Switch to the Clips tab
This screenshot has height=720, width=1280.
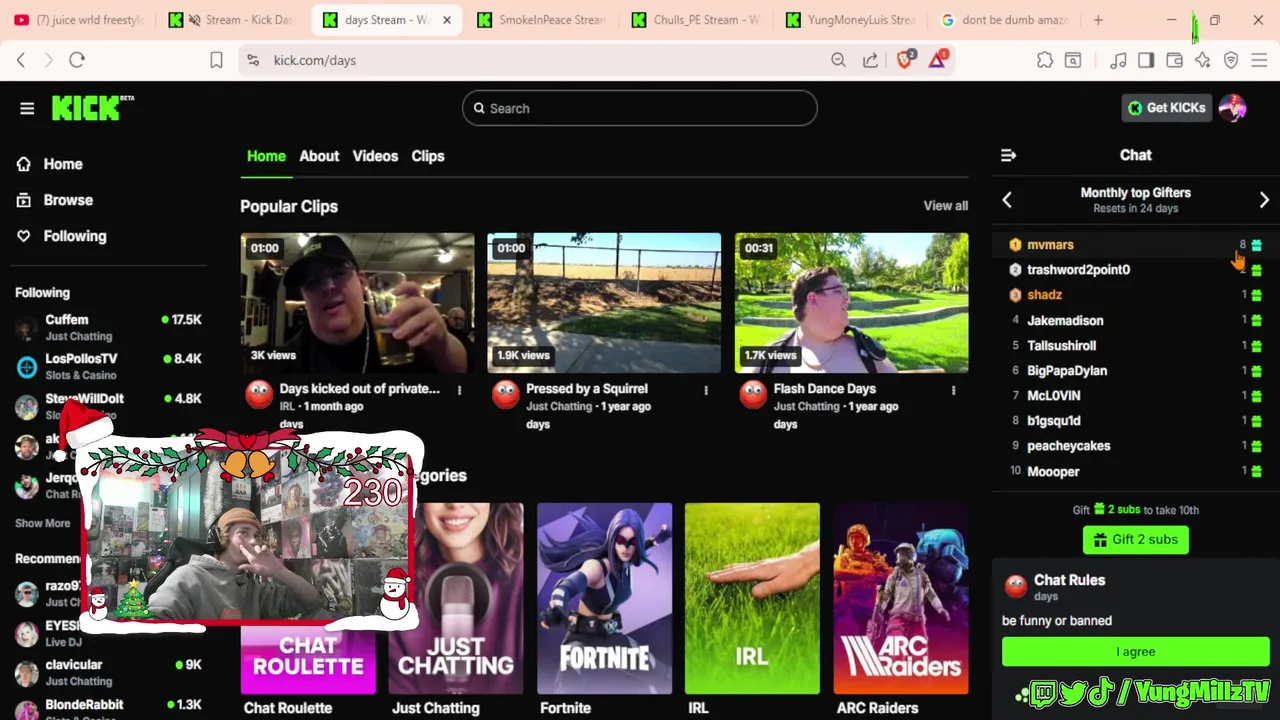point(428,156)
